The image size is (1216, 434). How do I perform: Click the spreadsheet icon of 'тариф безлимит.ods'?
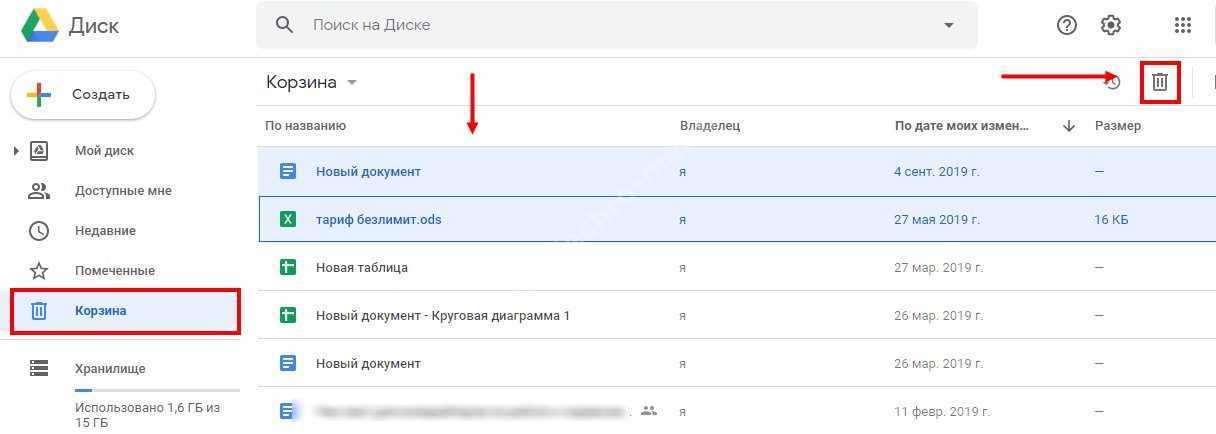pyautogui.click(x=288, y=219)
